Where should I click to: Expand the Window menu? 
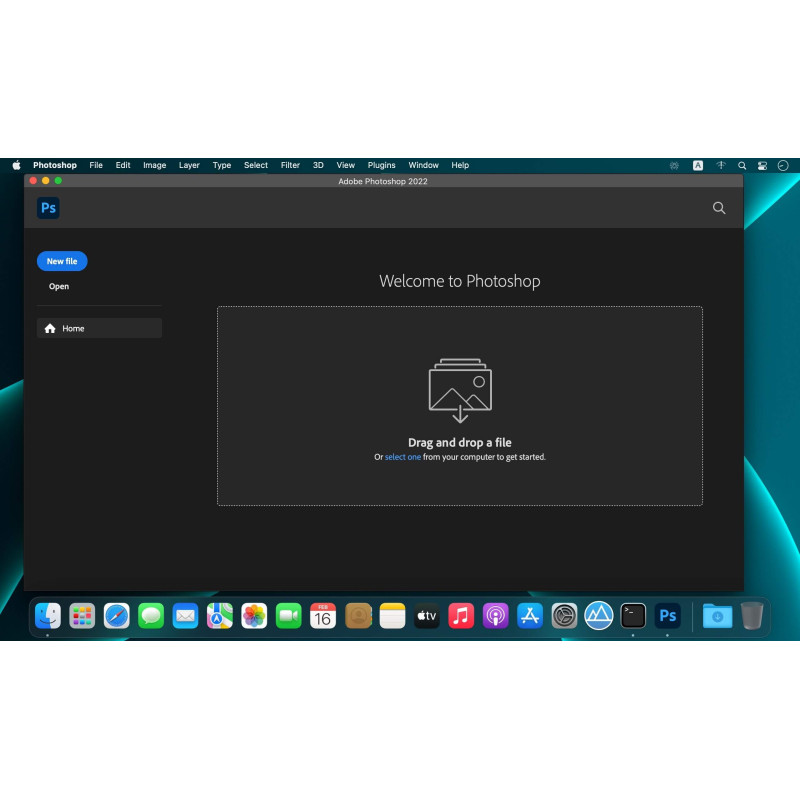[x=423, y=165]
